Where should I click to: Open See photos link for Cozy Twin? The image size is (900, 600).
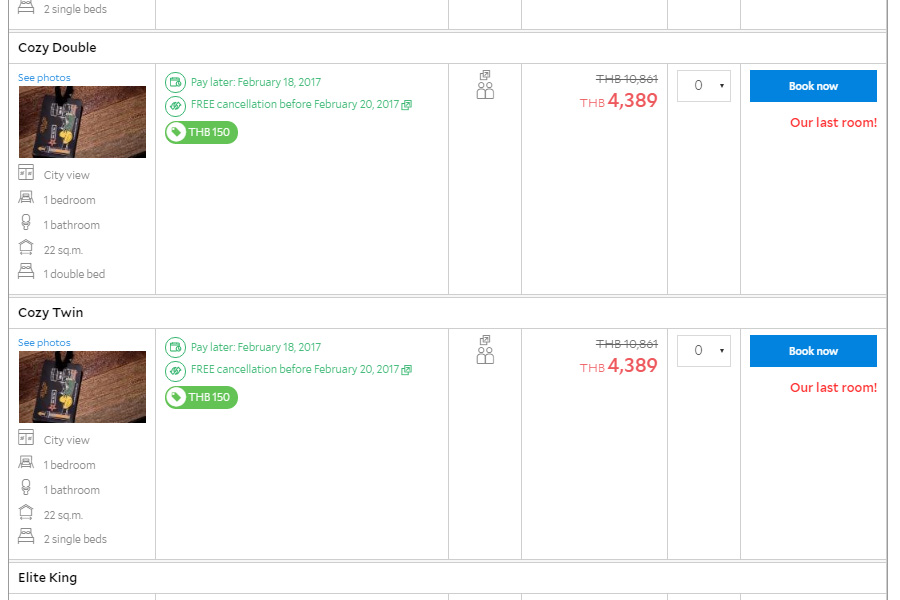(x=44, y=342)
